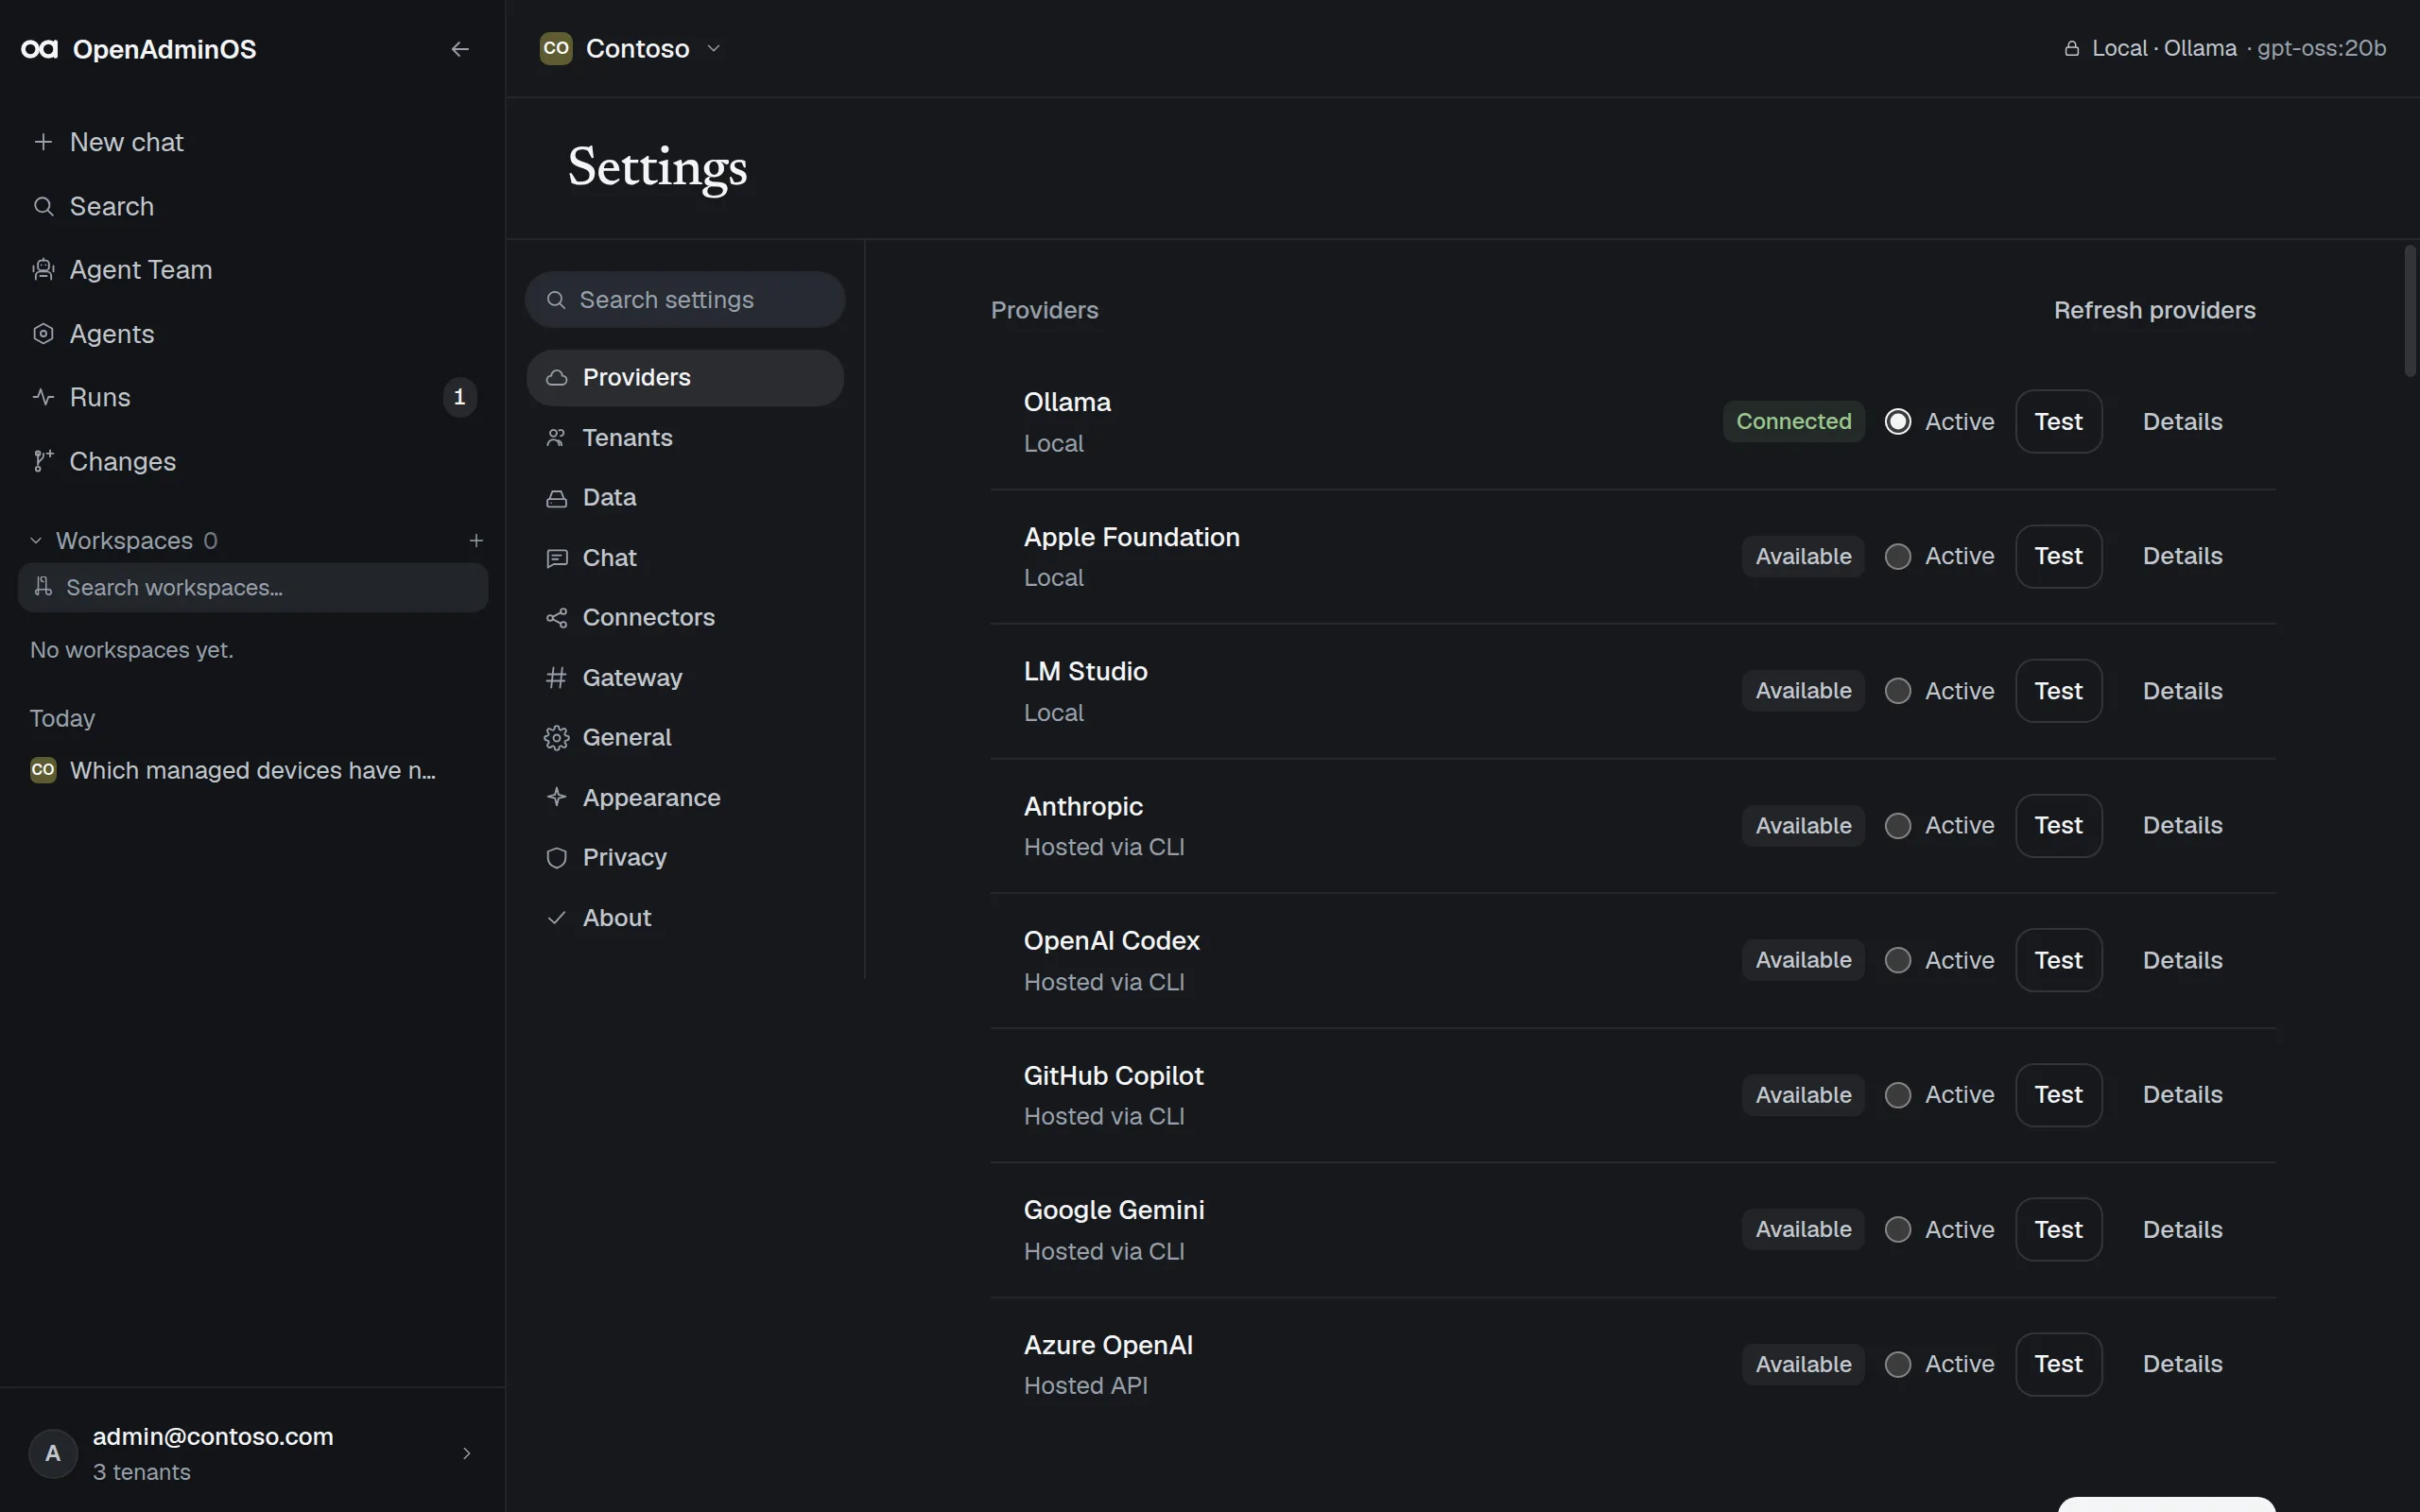The image size is (2420, 1512).
Task: Select the Ollama Active radio button
Action: pyautogui.click(x=1898, y=422)
